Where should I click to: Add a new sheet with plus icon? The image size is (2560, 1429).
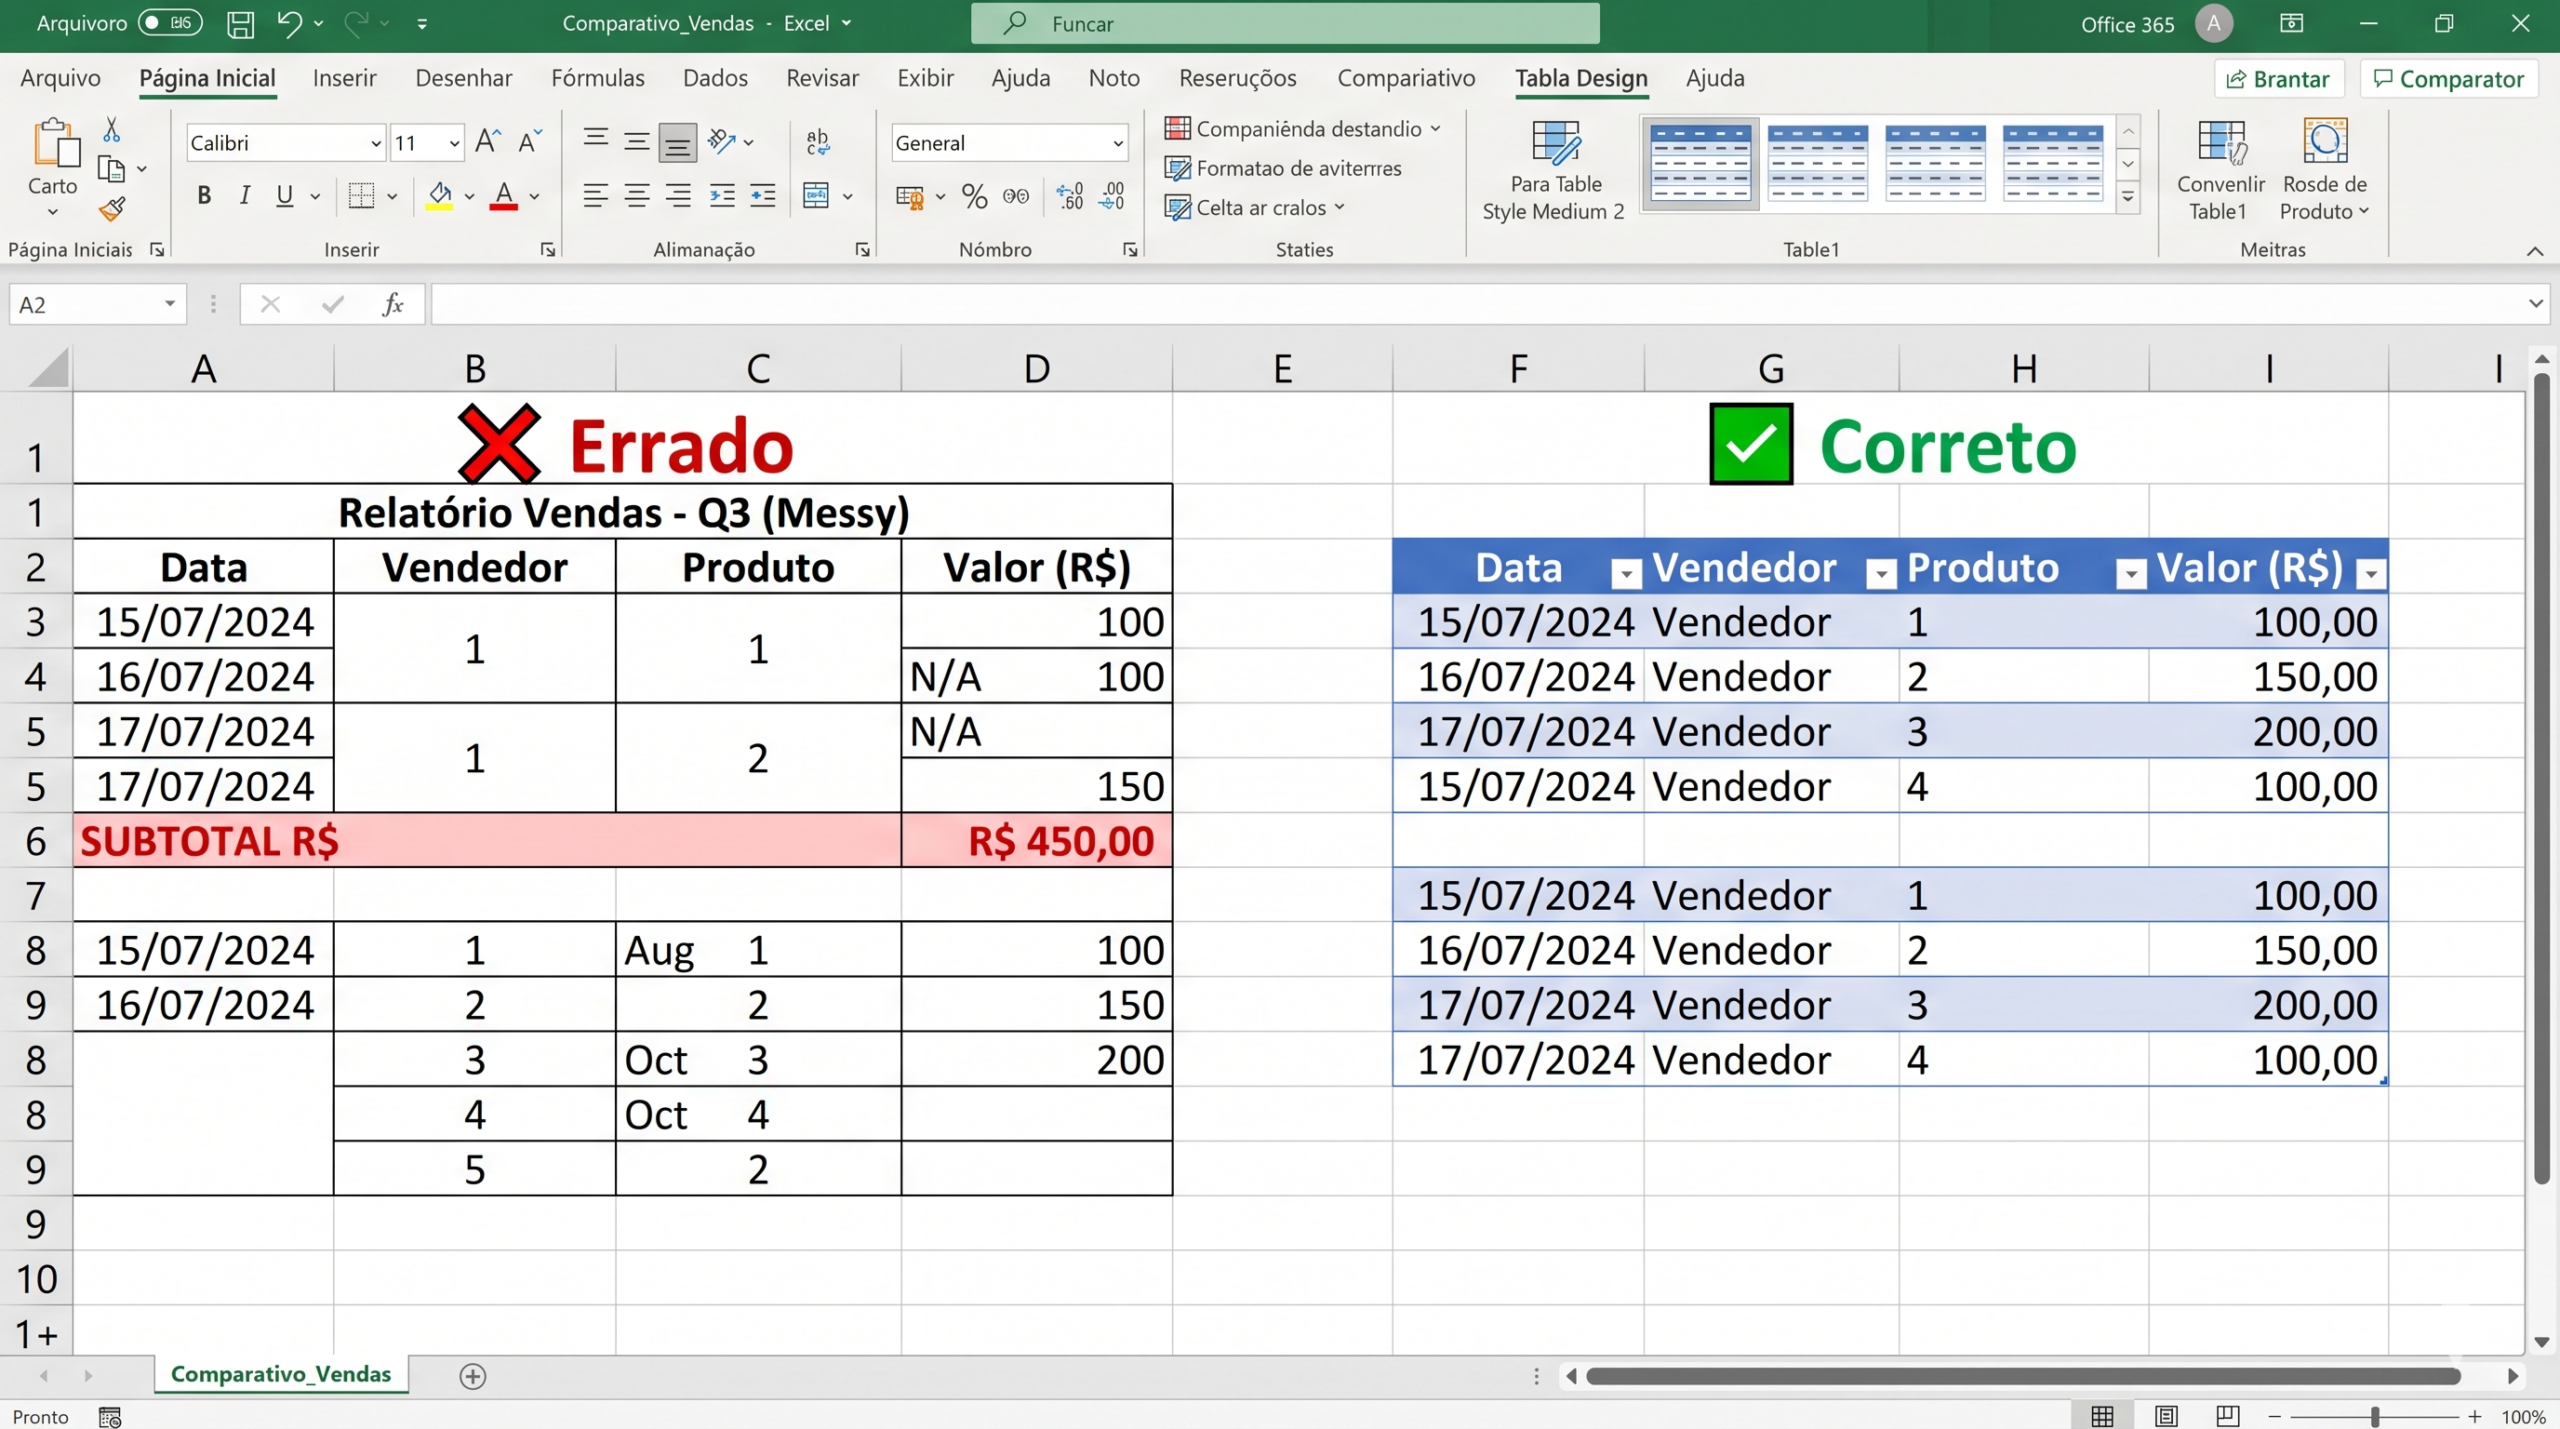pos(473,1376)
